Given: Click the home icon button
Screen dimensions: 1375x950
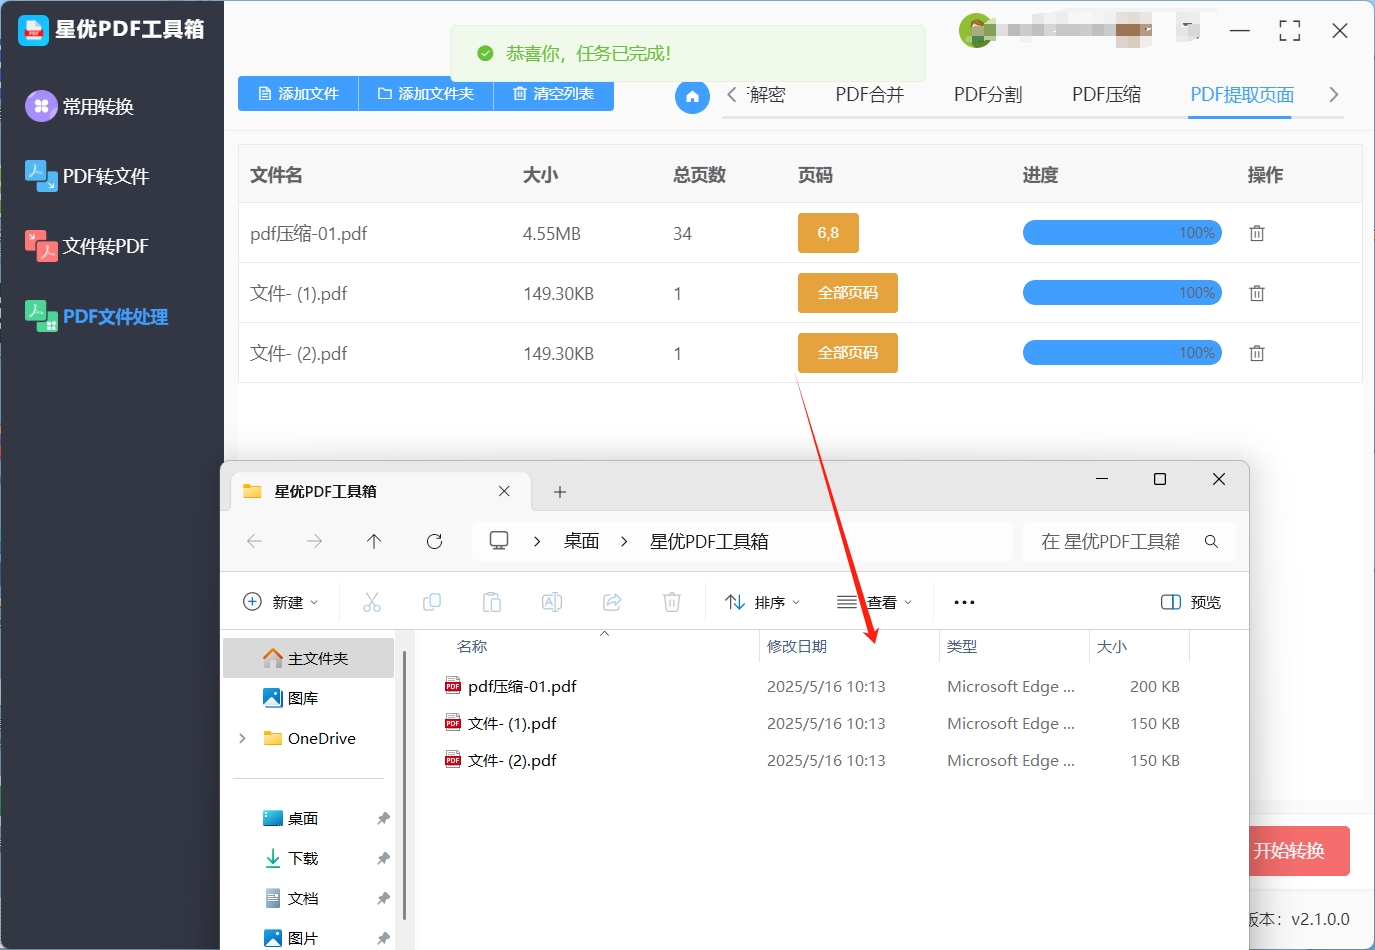Looking at the screenshot, I should pyautogui.click(x=692, y=97).
